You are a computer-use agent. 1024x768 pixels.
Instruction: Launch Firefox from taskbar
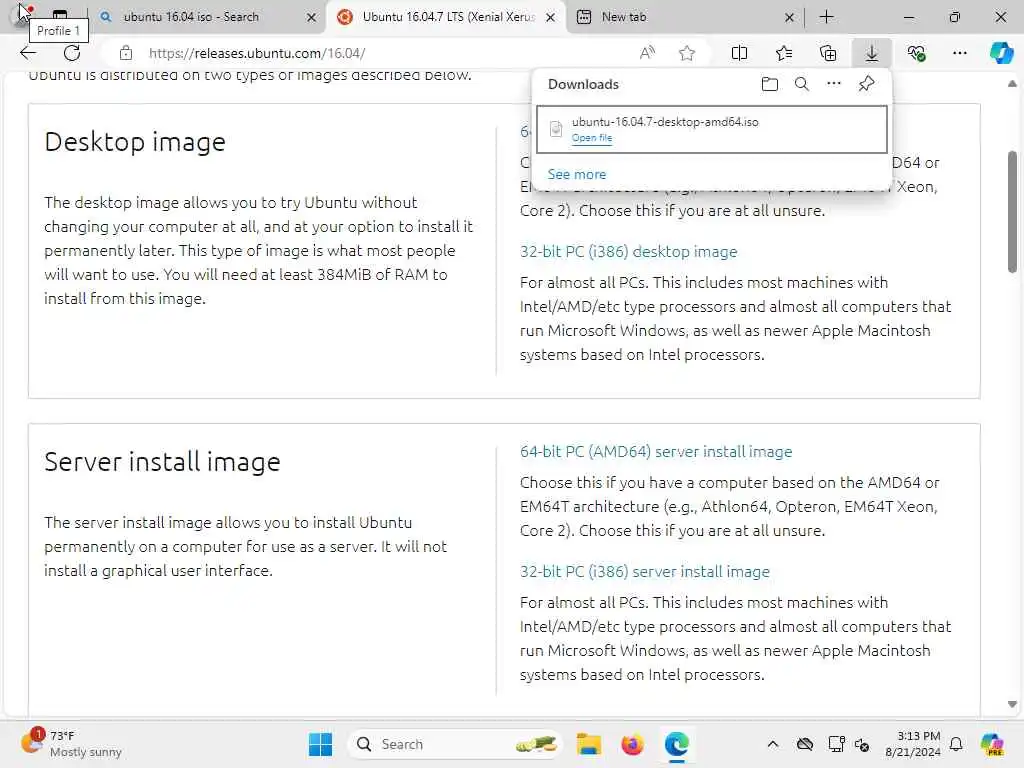(632, 744)
